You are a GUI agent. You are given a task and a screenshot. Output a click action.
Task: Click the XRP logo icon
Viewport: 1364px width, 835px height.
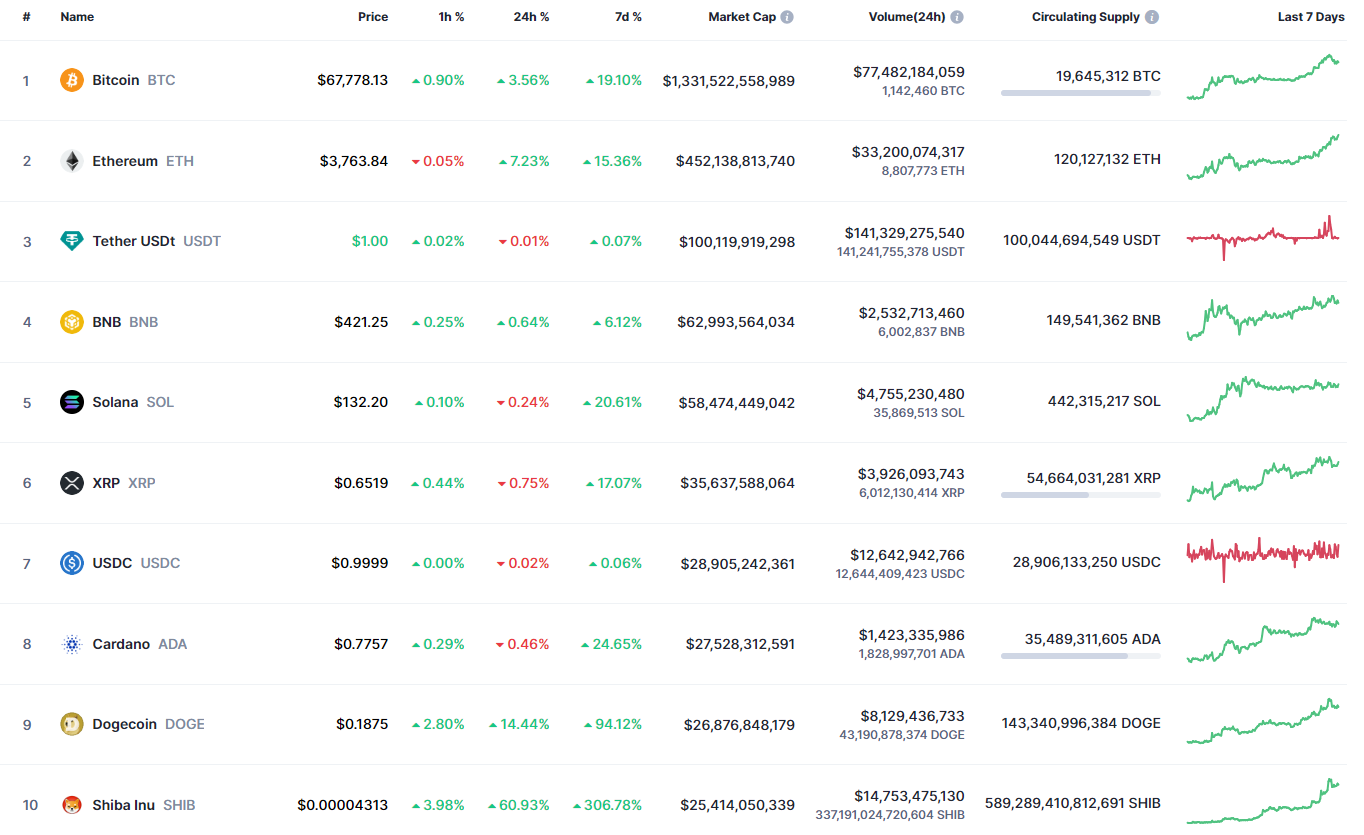71,483
